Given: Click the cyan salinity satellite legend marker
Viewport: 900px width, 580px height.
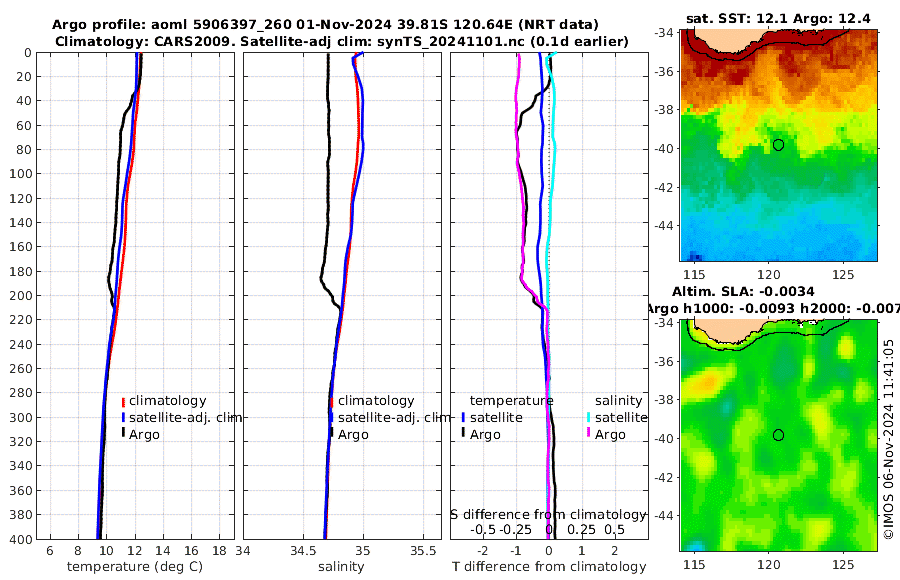Looking at the screenshot, I should pyautogui.click(x=589, y=417).
